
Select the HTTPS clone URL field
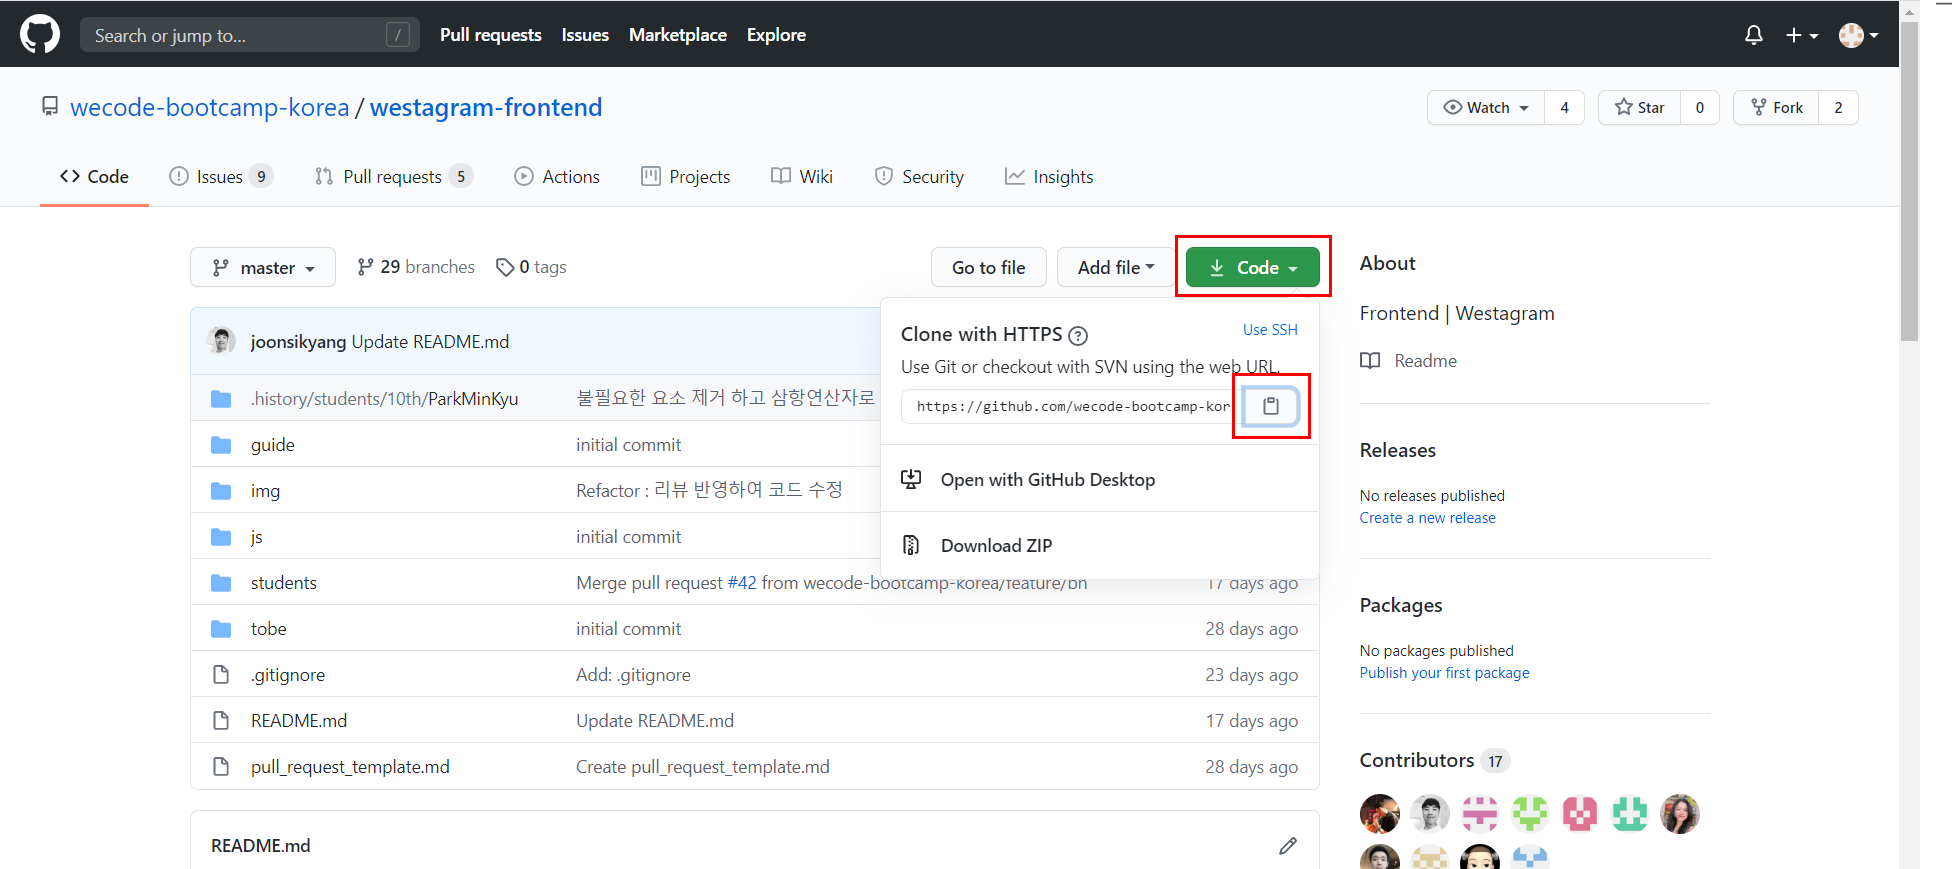click(x=1072, y=406)
